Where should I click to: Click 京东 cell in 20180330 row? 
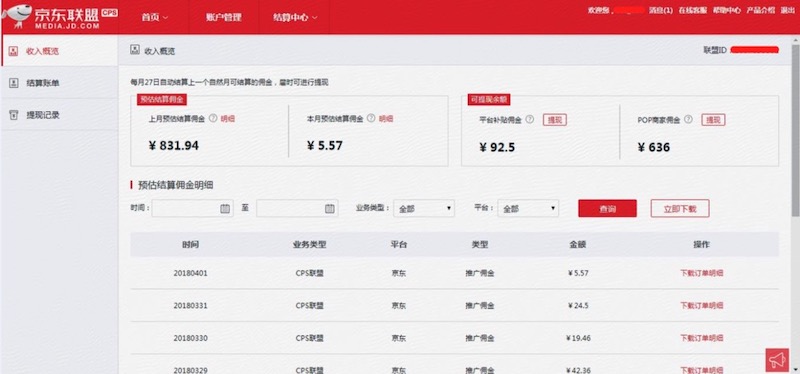tap(398, 338)
